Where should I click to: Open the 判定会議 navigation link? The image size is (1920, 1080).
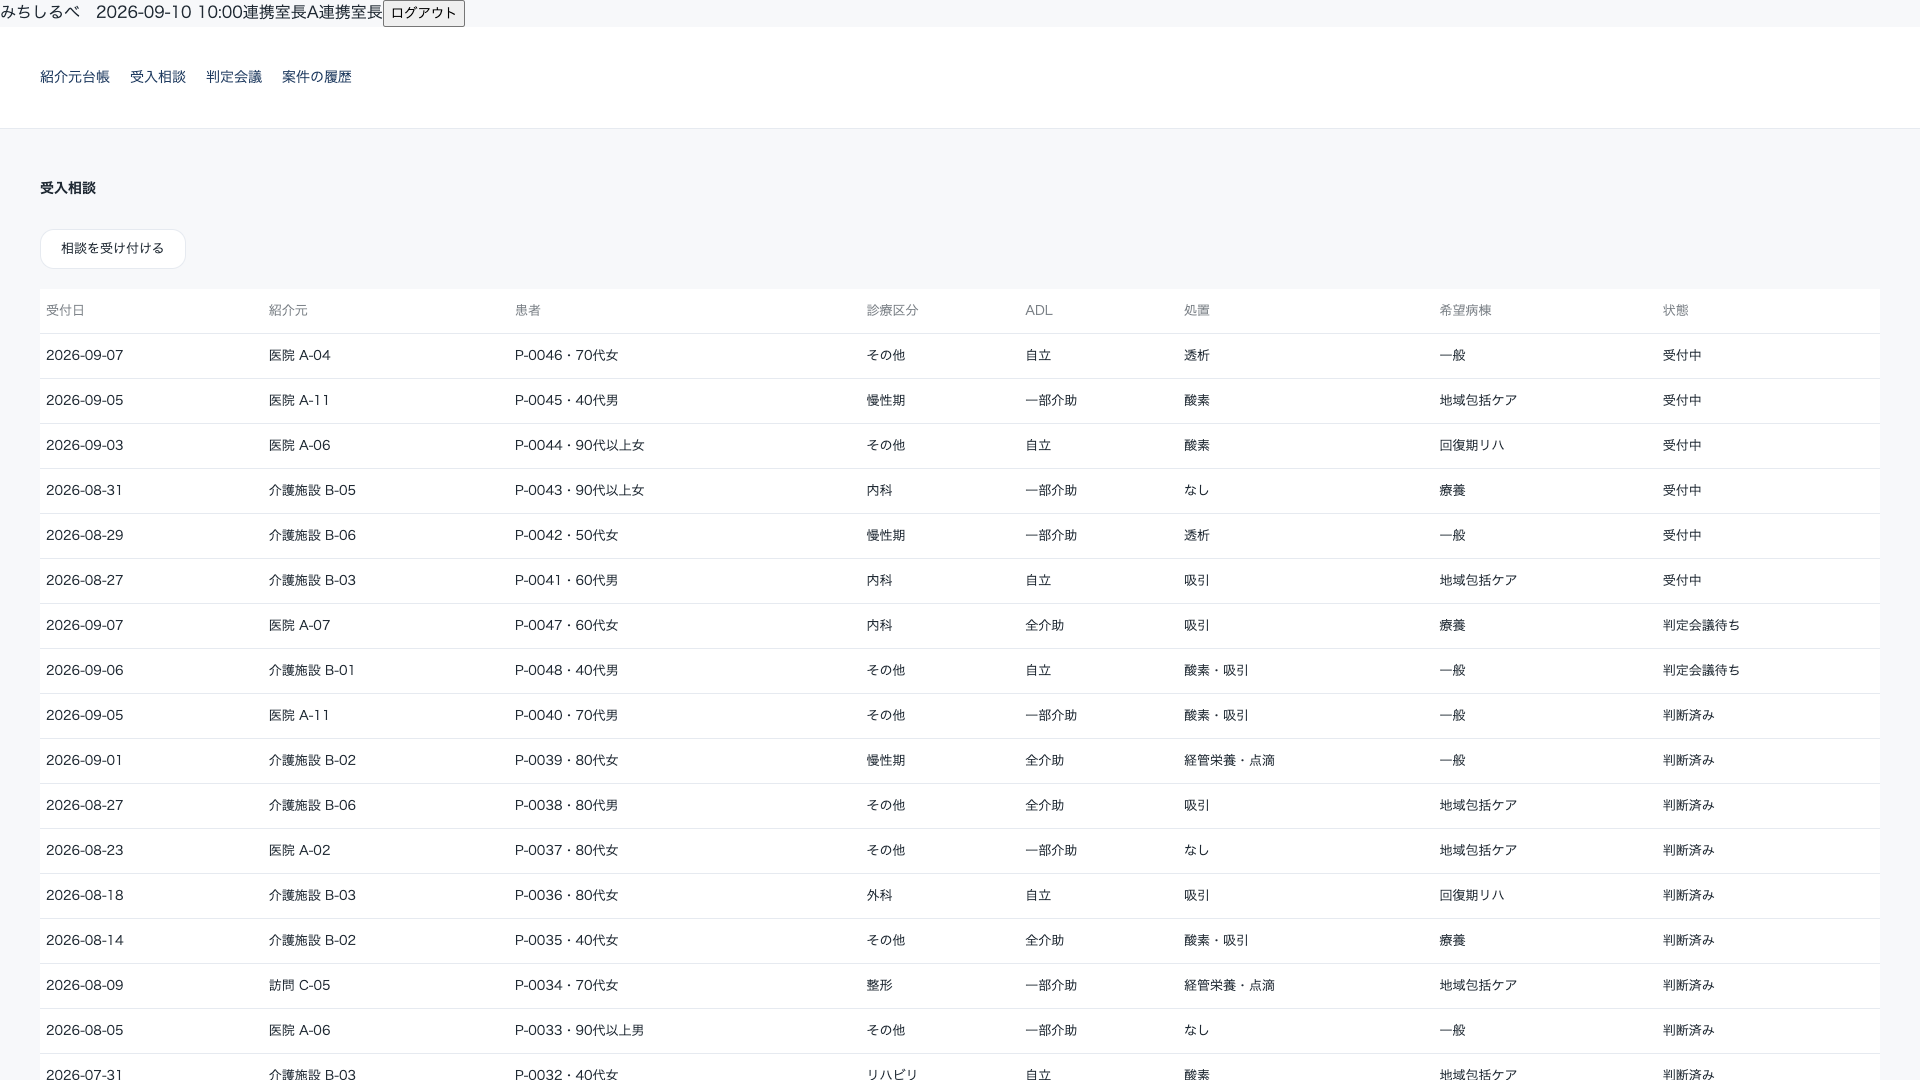(x=234, y=77)
